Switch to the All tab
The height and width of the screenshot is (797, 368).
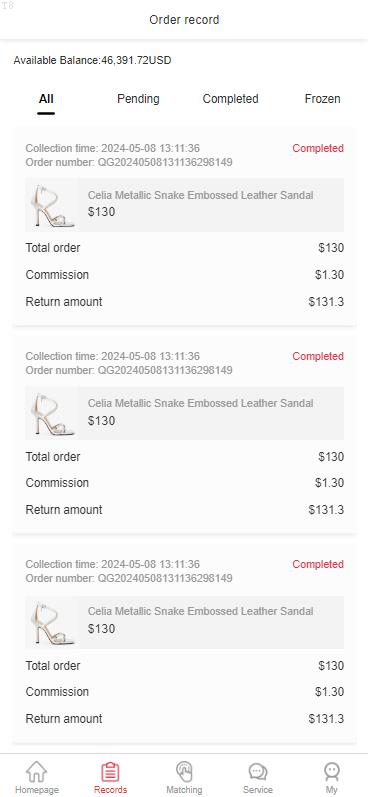click(46, 99)
